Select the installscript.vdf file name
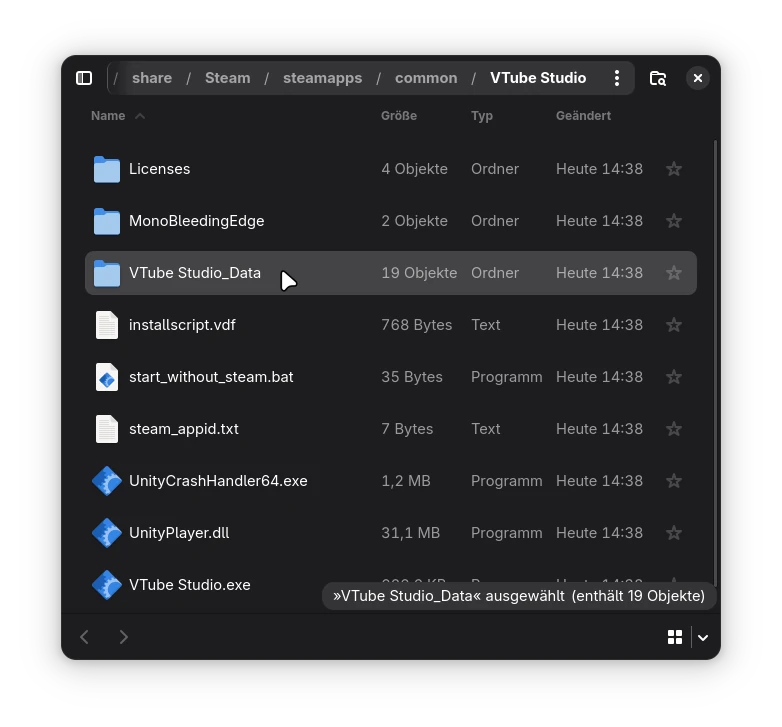 (182, 325)
